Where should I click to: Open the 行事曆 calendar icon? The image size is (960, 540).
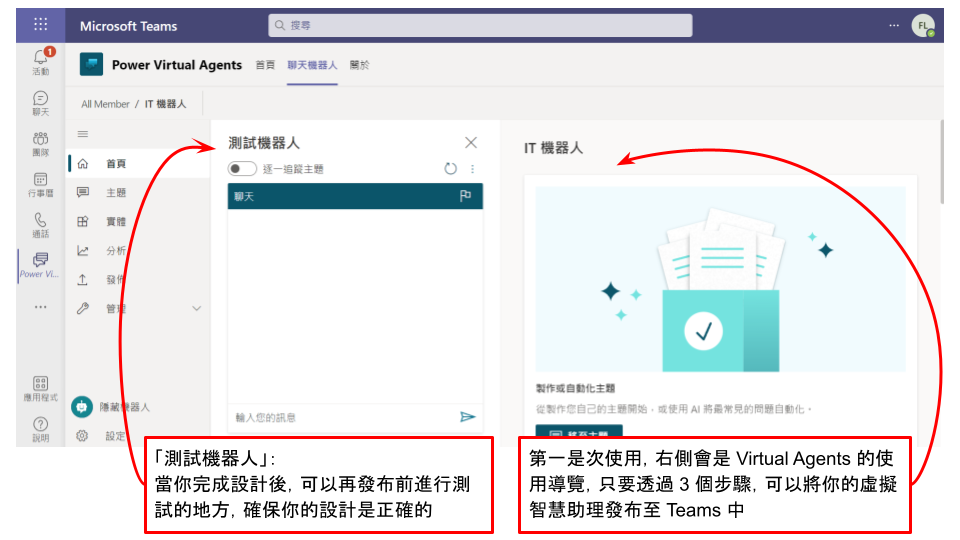(40, 184)
